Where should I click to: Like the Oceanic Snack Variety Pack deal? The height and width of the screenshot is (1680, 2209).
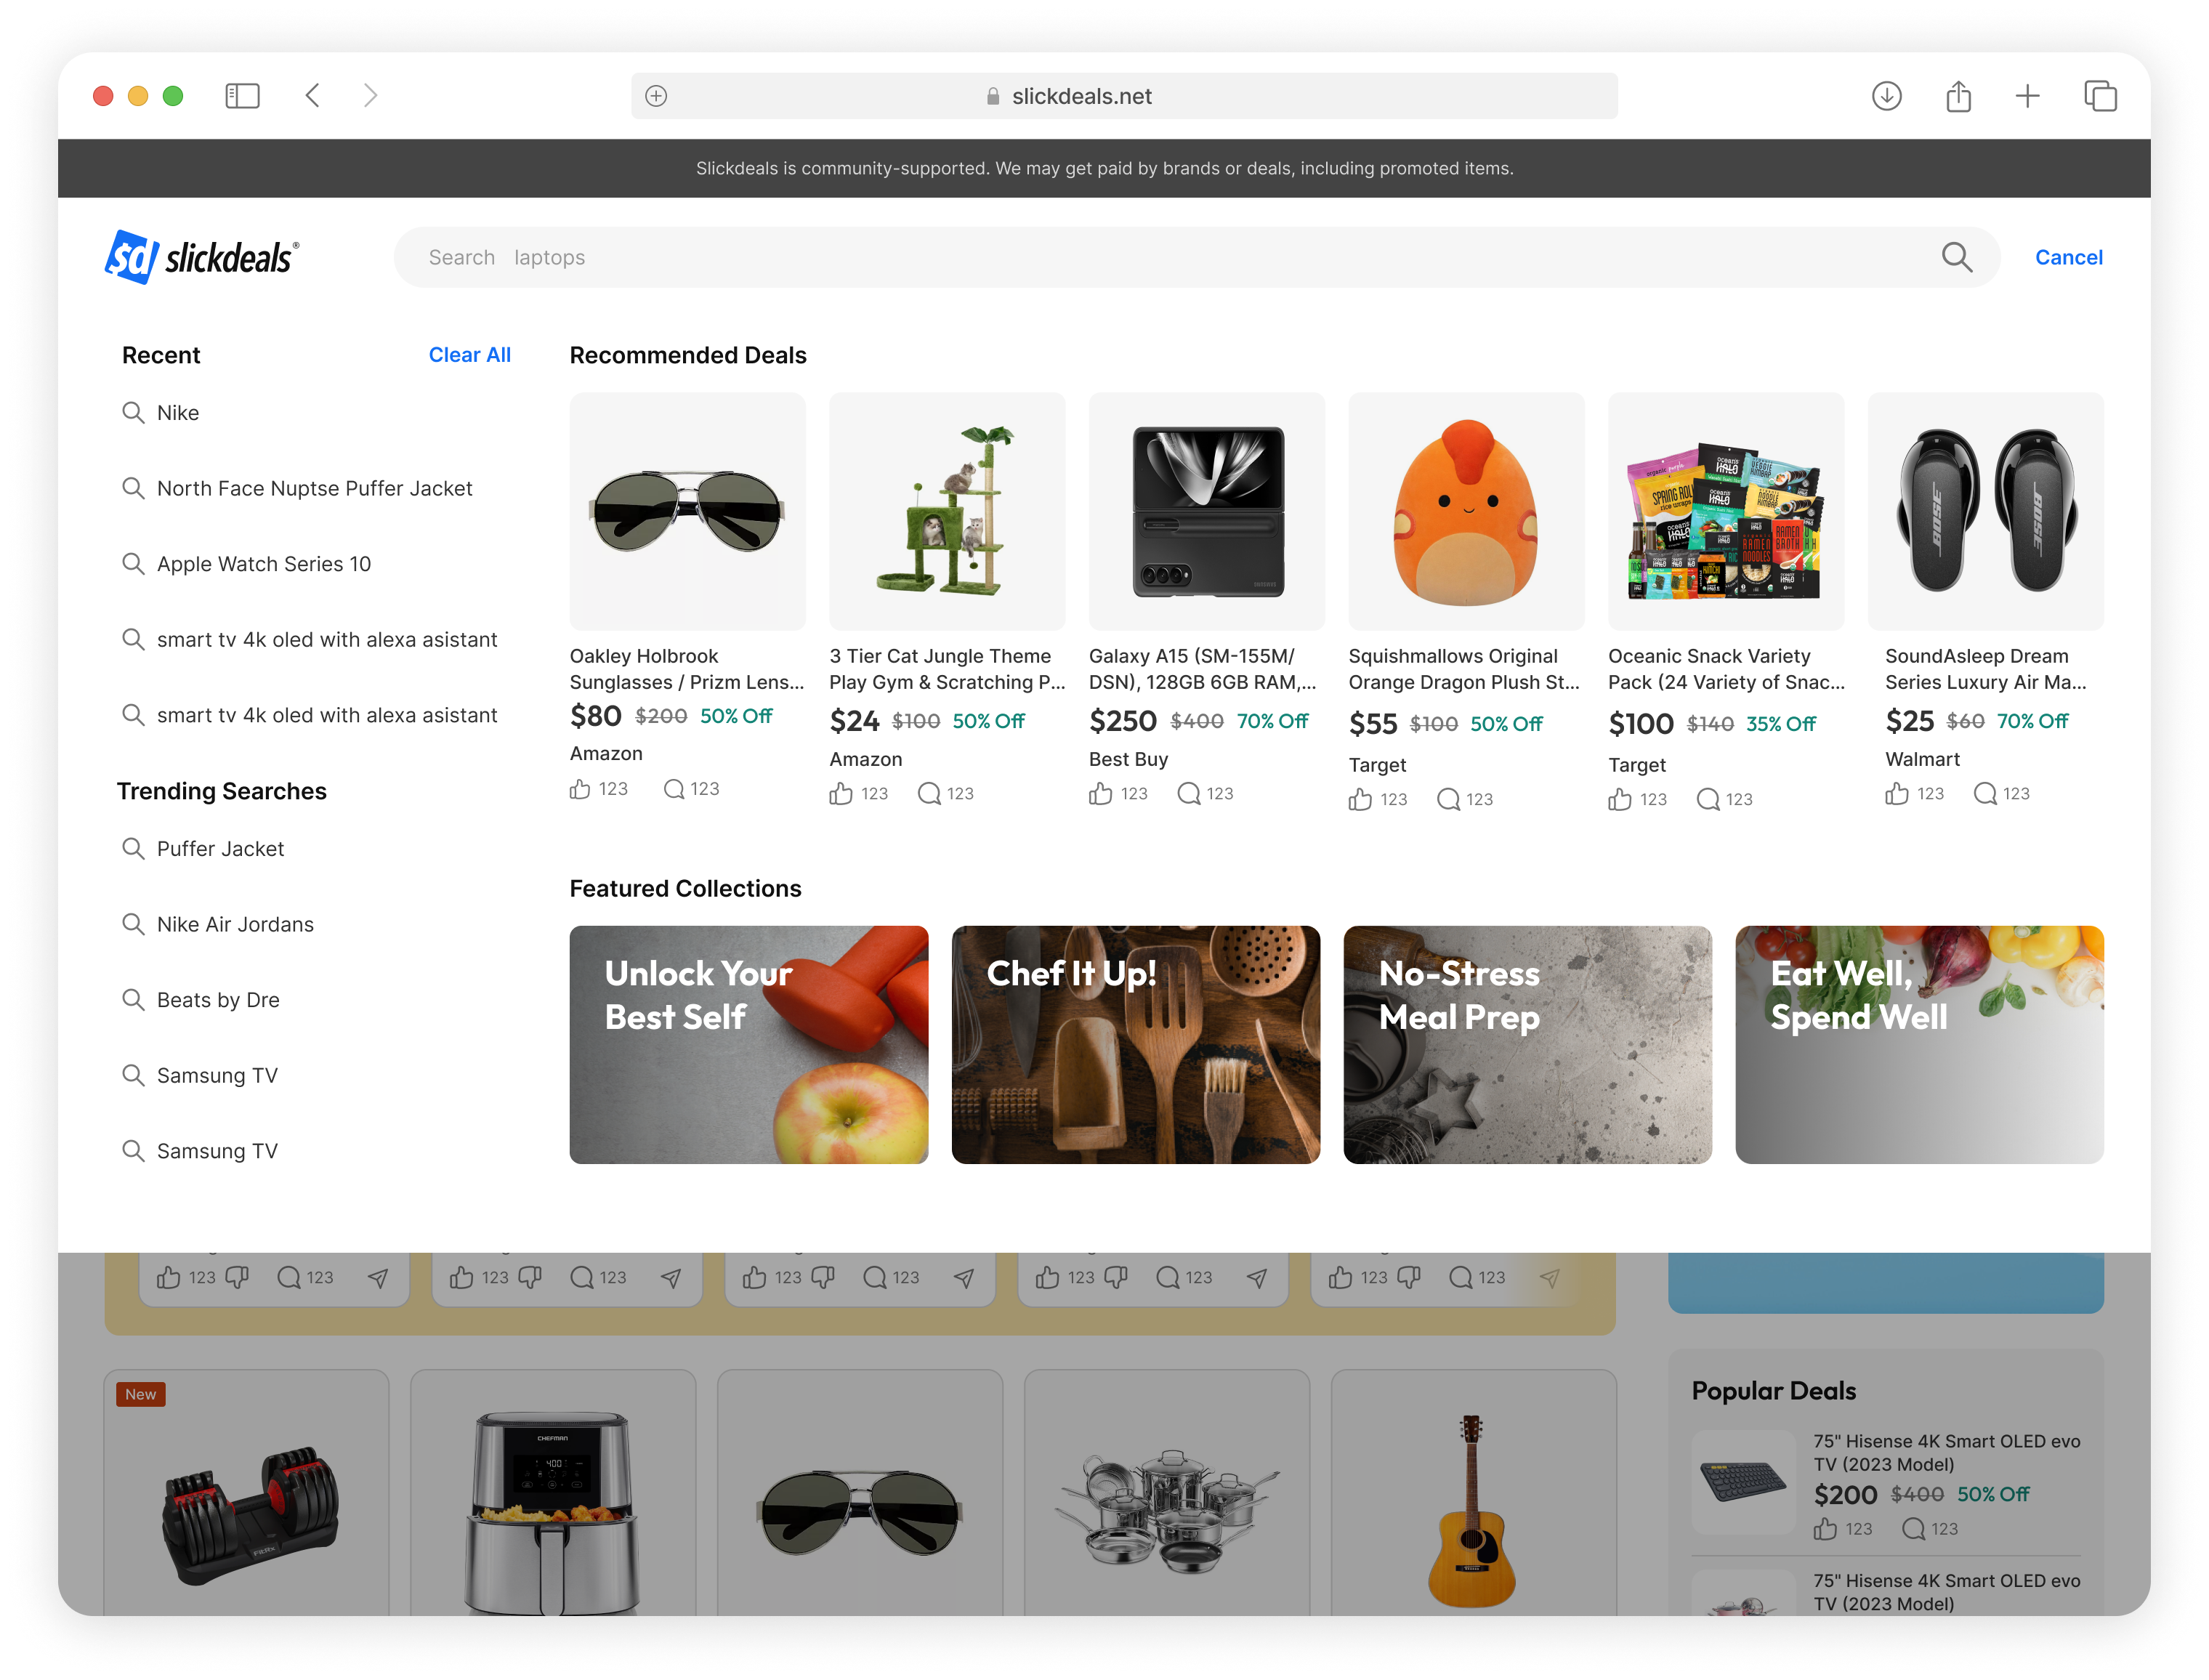1620,799
